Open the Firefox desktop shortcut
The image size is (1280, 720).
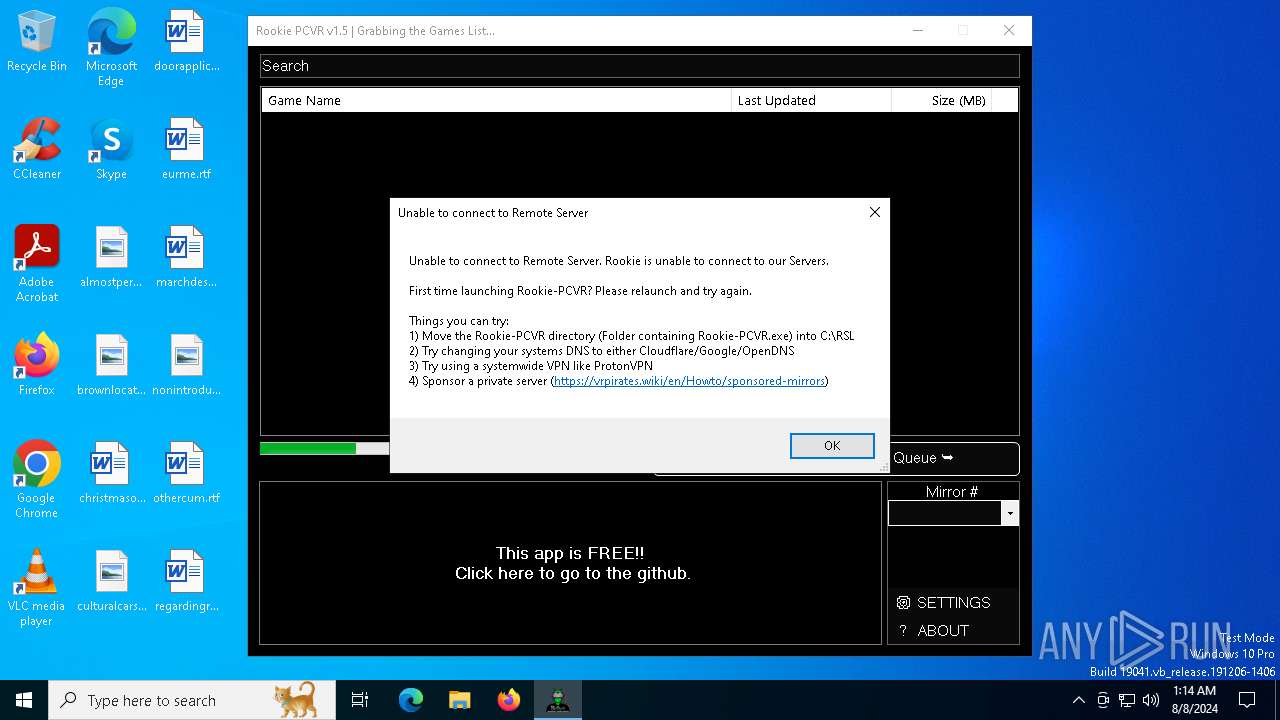coord(37,366)
